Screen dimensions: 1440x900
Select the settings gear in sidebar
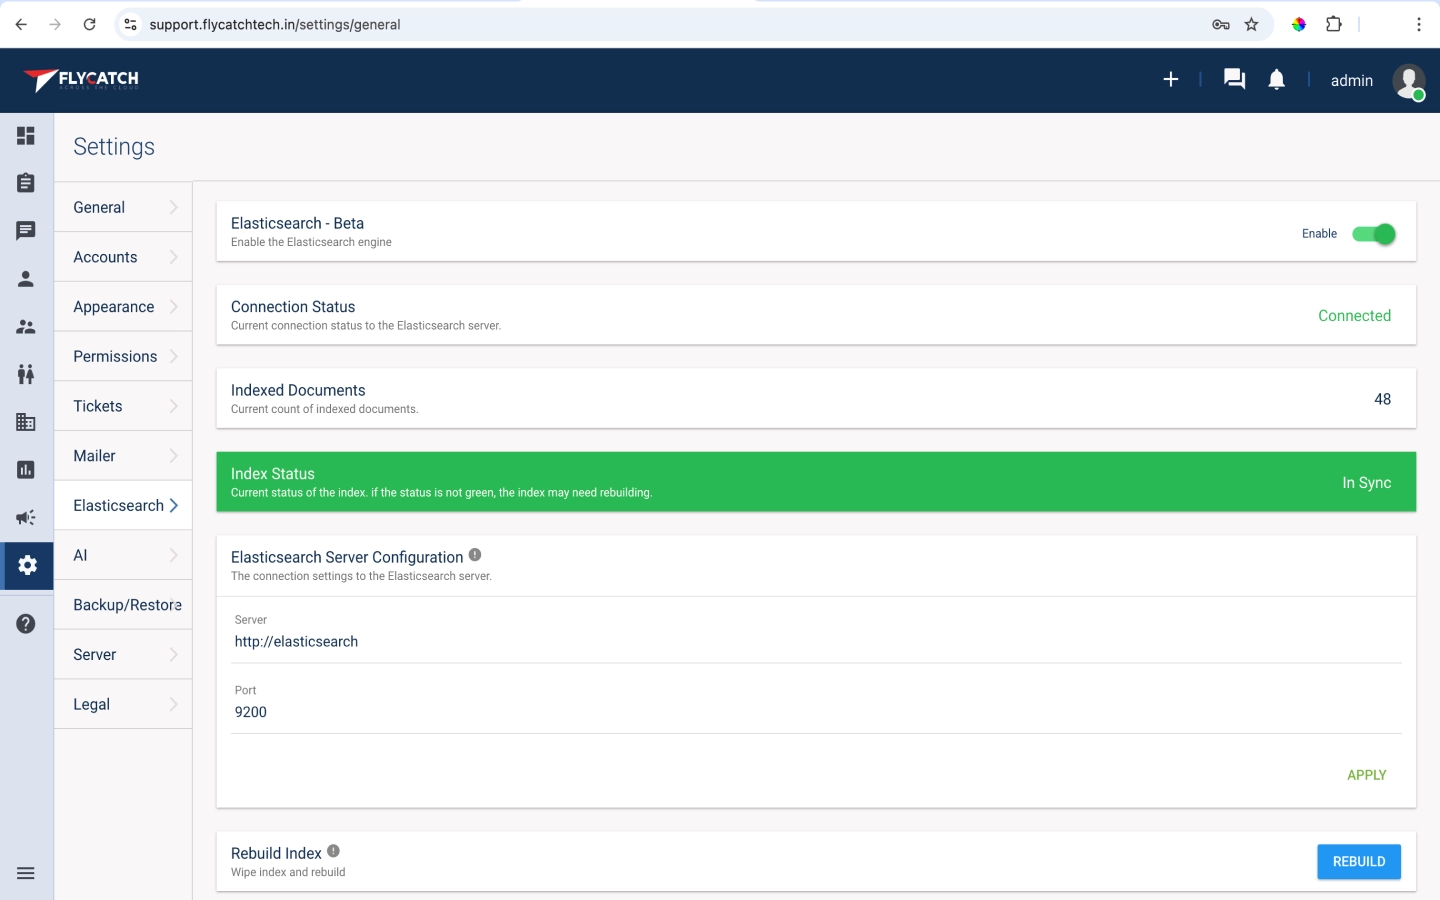coord(28,565)
